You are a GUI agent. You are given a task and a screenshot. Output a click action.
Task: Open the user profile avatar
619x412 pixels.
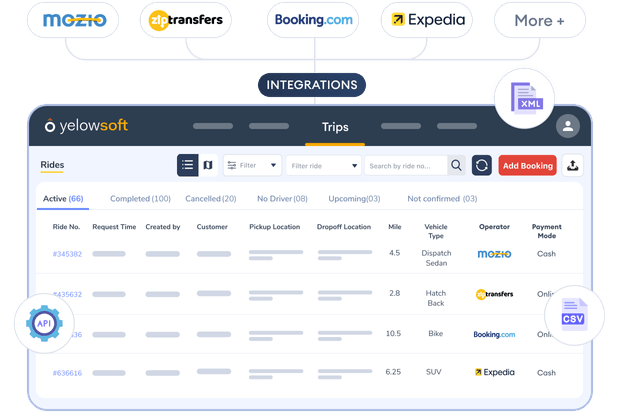(568, 126)
